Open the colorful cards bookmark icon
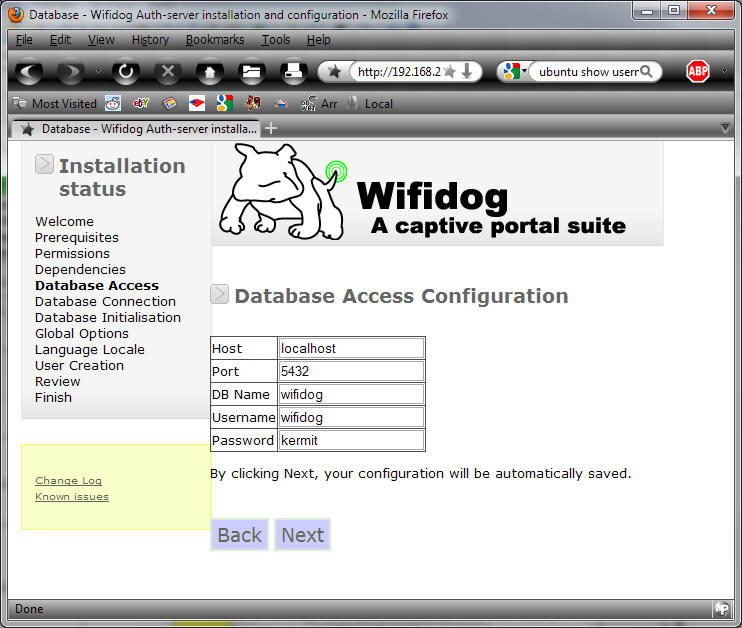Image resolution: width=742 pixels, height=628 pixels. [169, 103]
